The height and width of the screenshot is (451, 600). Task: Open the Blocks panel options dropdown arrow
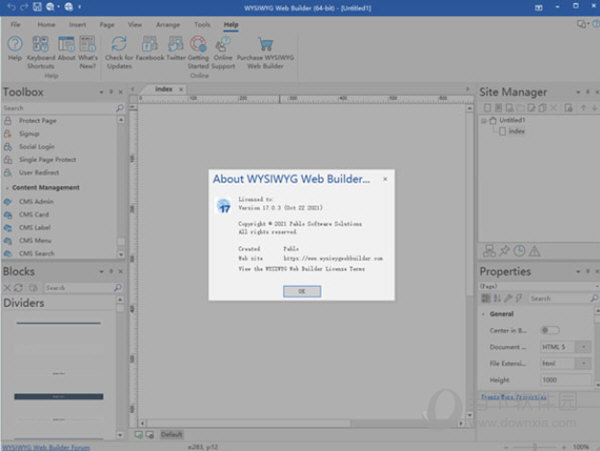101,272
